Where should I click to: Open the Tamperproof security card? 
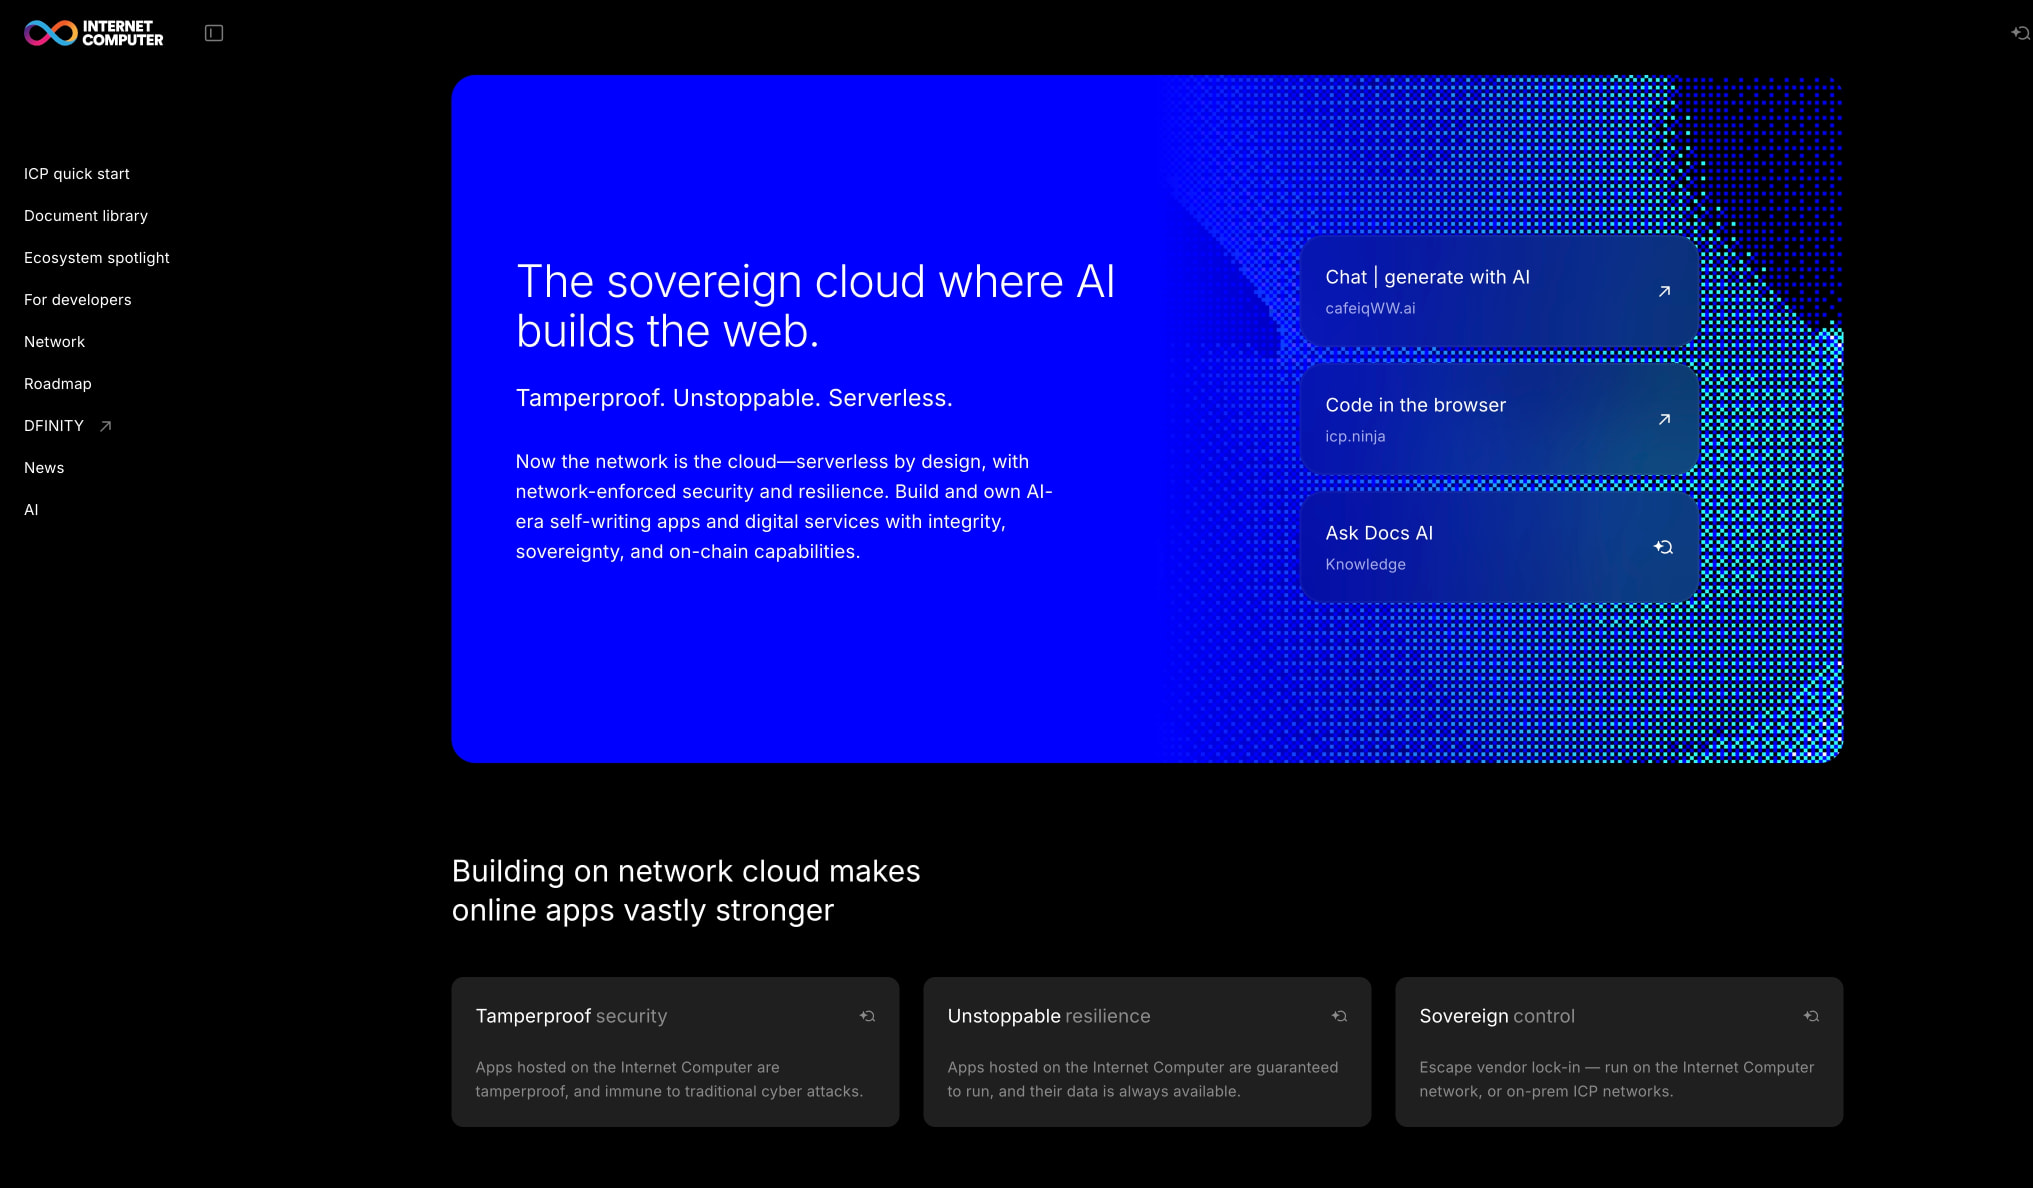point(675,1052)
